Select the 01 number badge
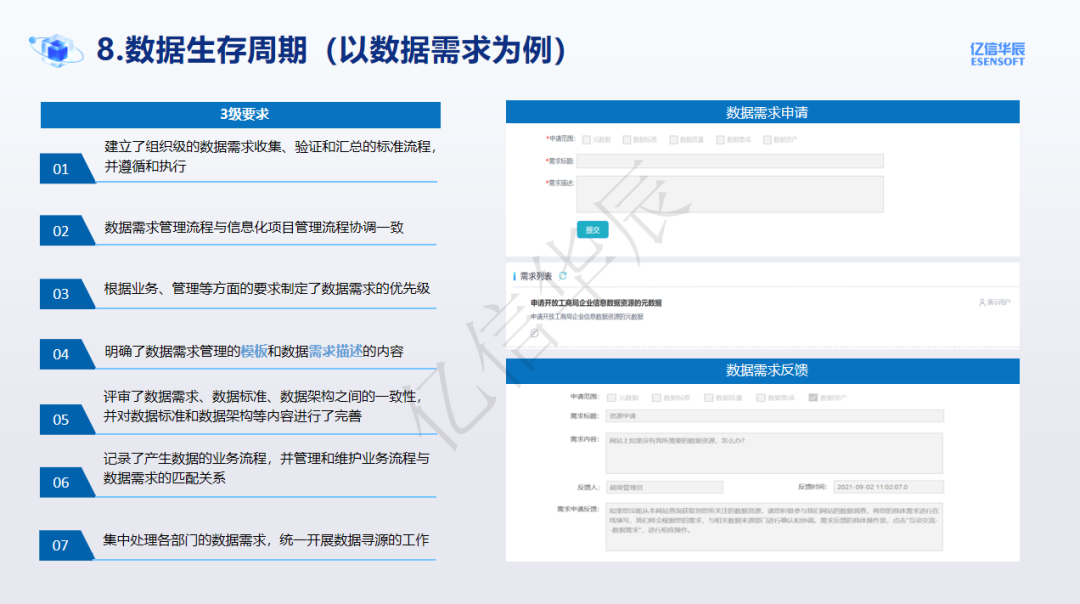 coord(62,169)
